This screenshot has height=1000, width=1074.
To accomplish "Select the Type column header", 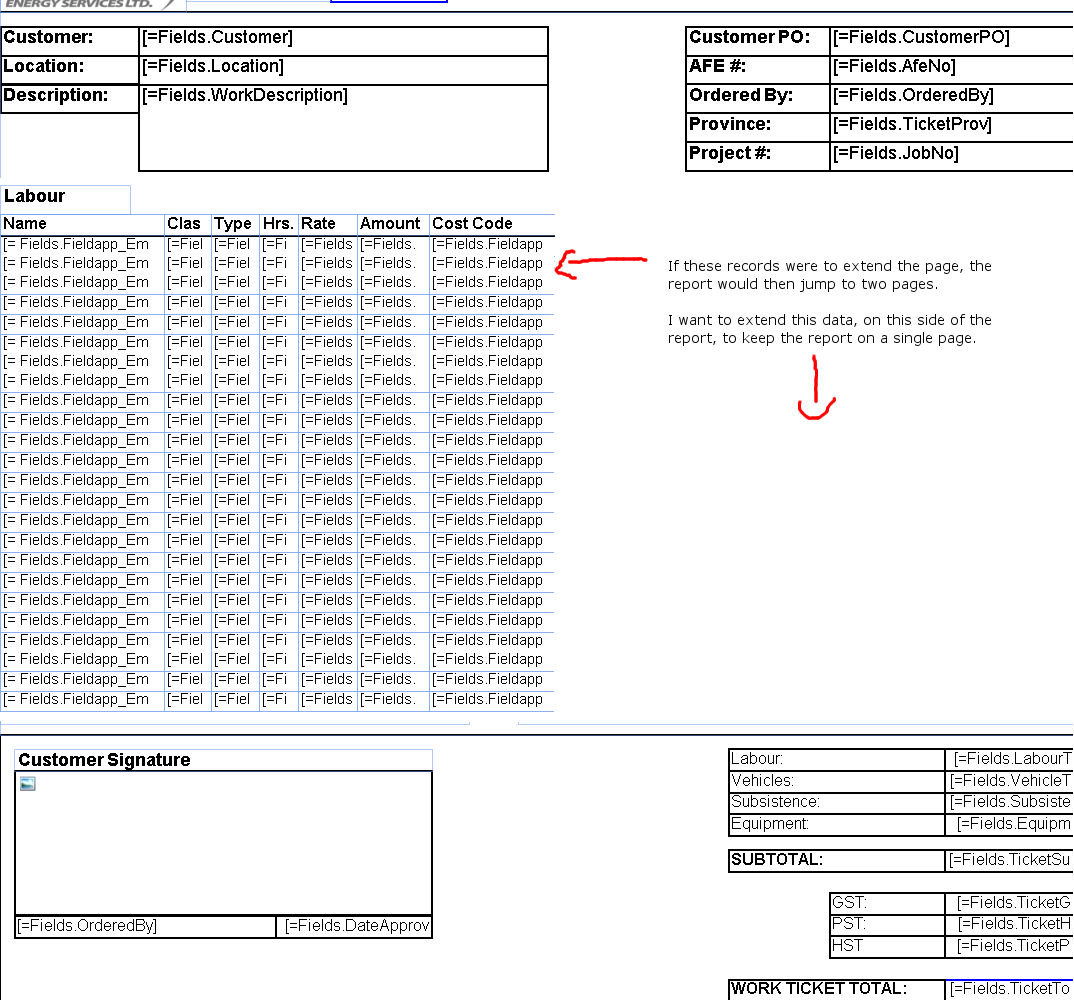I will click(235, 224).
